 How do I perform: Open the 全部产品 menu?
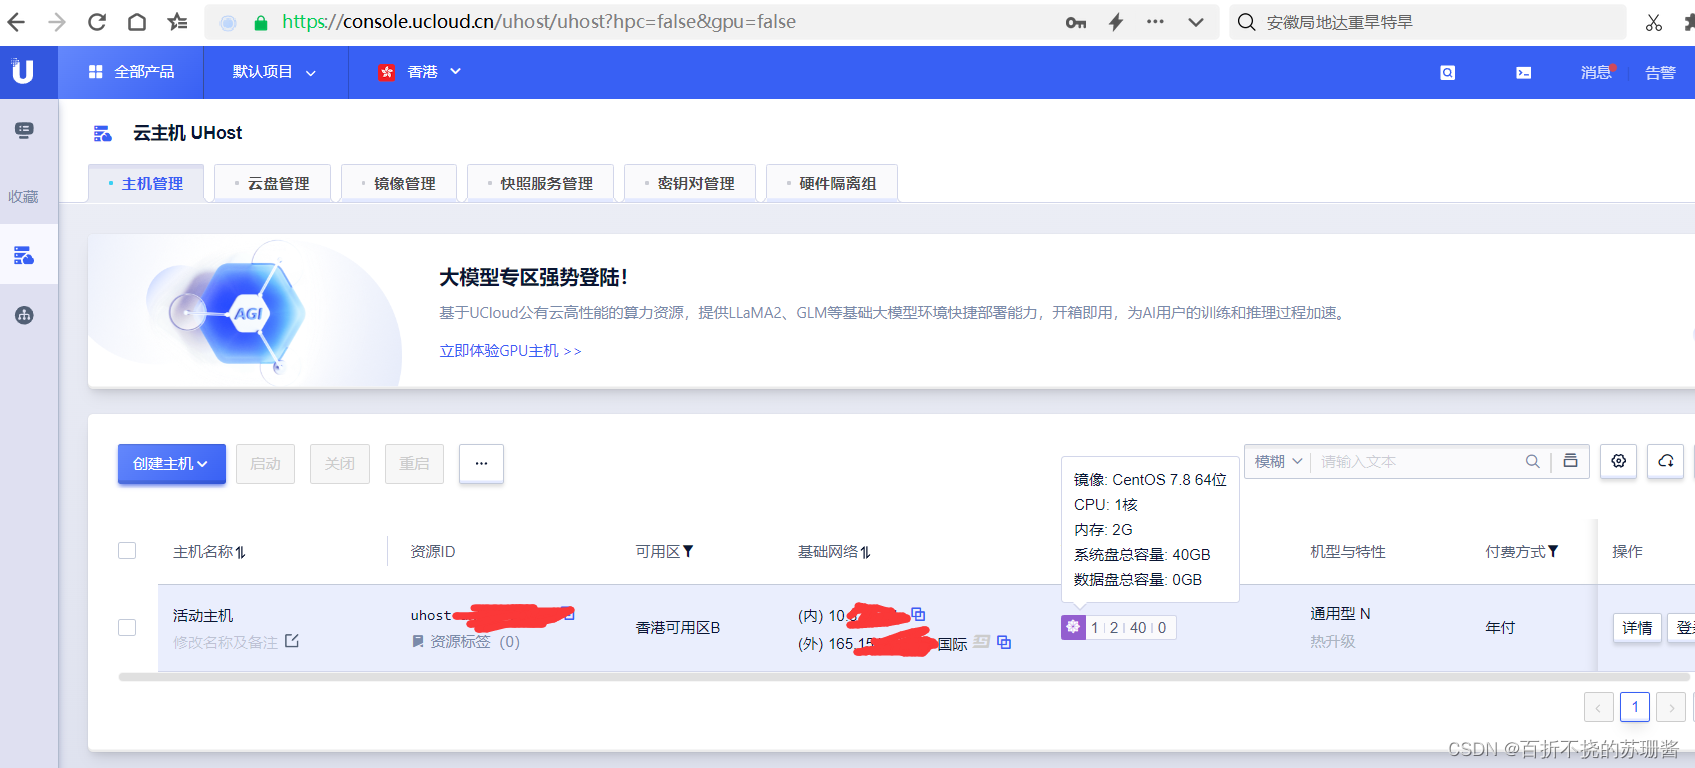(x=131, y=72)
